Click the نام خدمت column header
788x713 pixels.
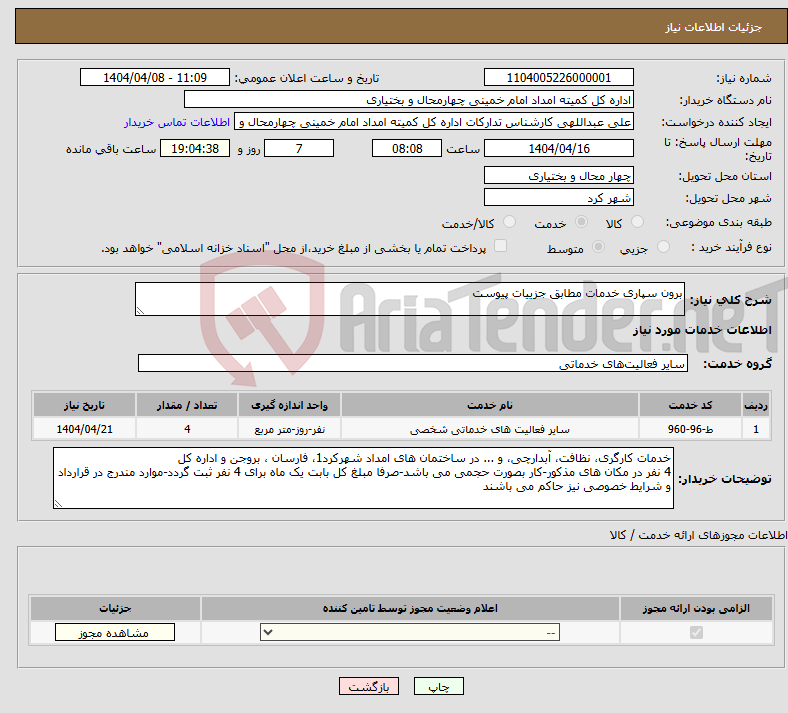[489, 405]
